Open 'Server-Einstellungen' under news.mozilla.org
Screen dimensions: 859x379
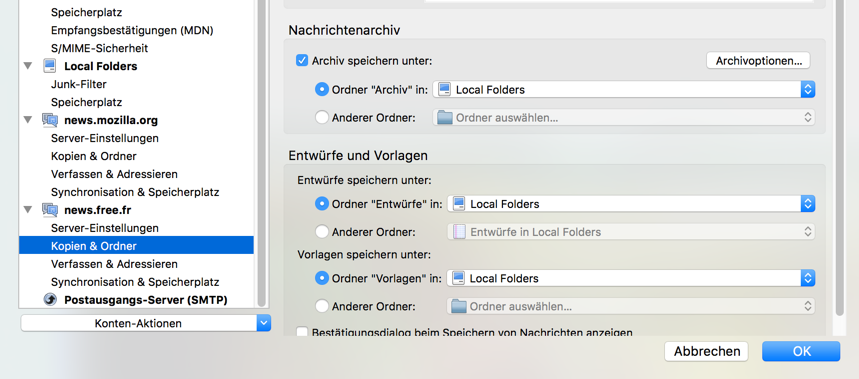click(105, 138)
